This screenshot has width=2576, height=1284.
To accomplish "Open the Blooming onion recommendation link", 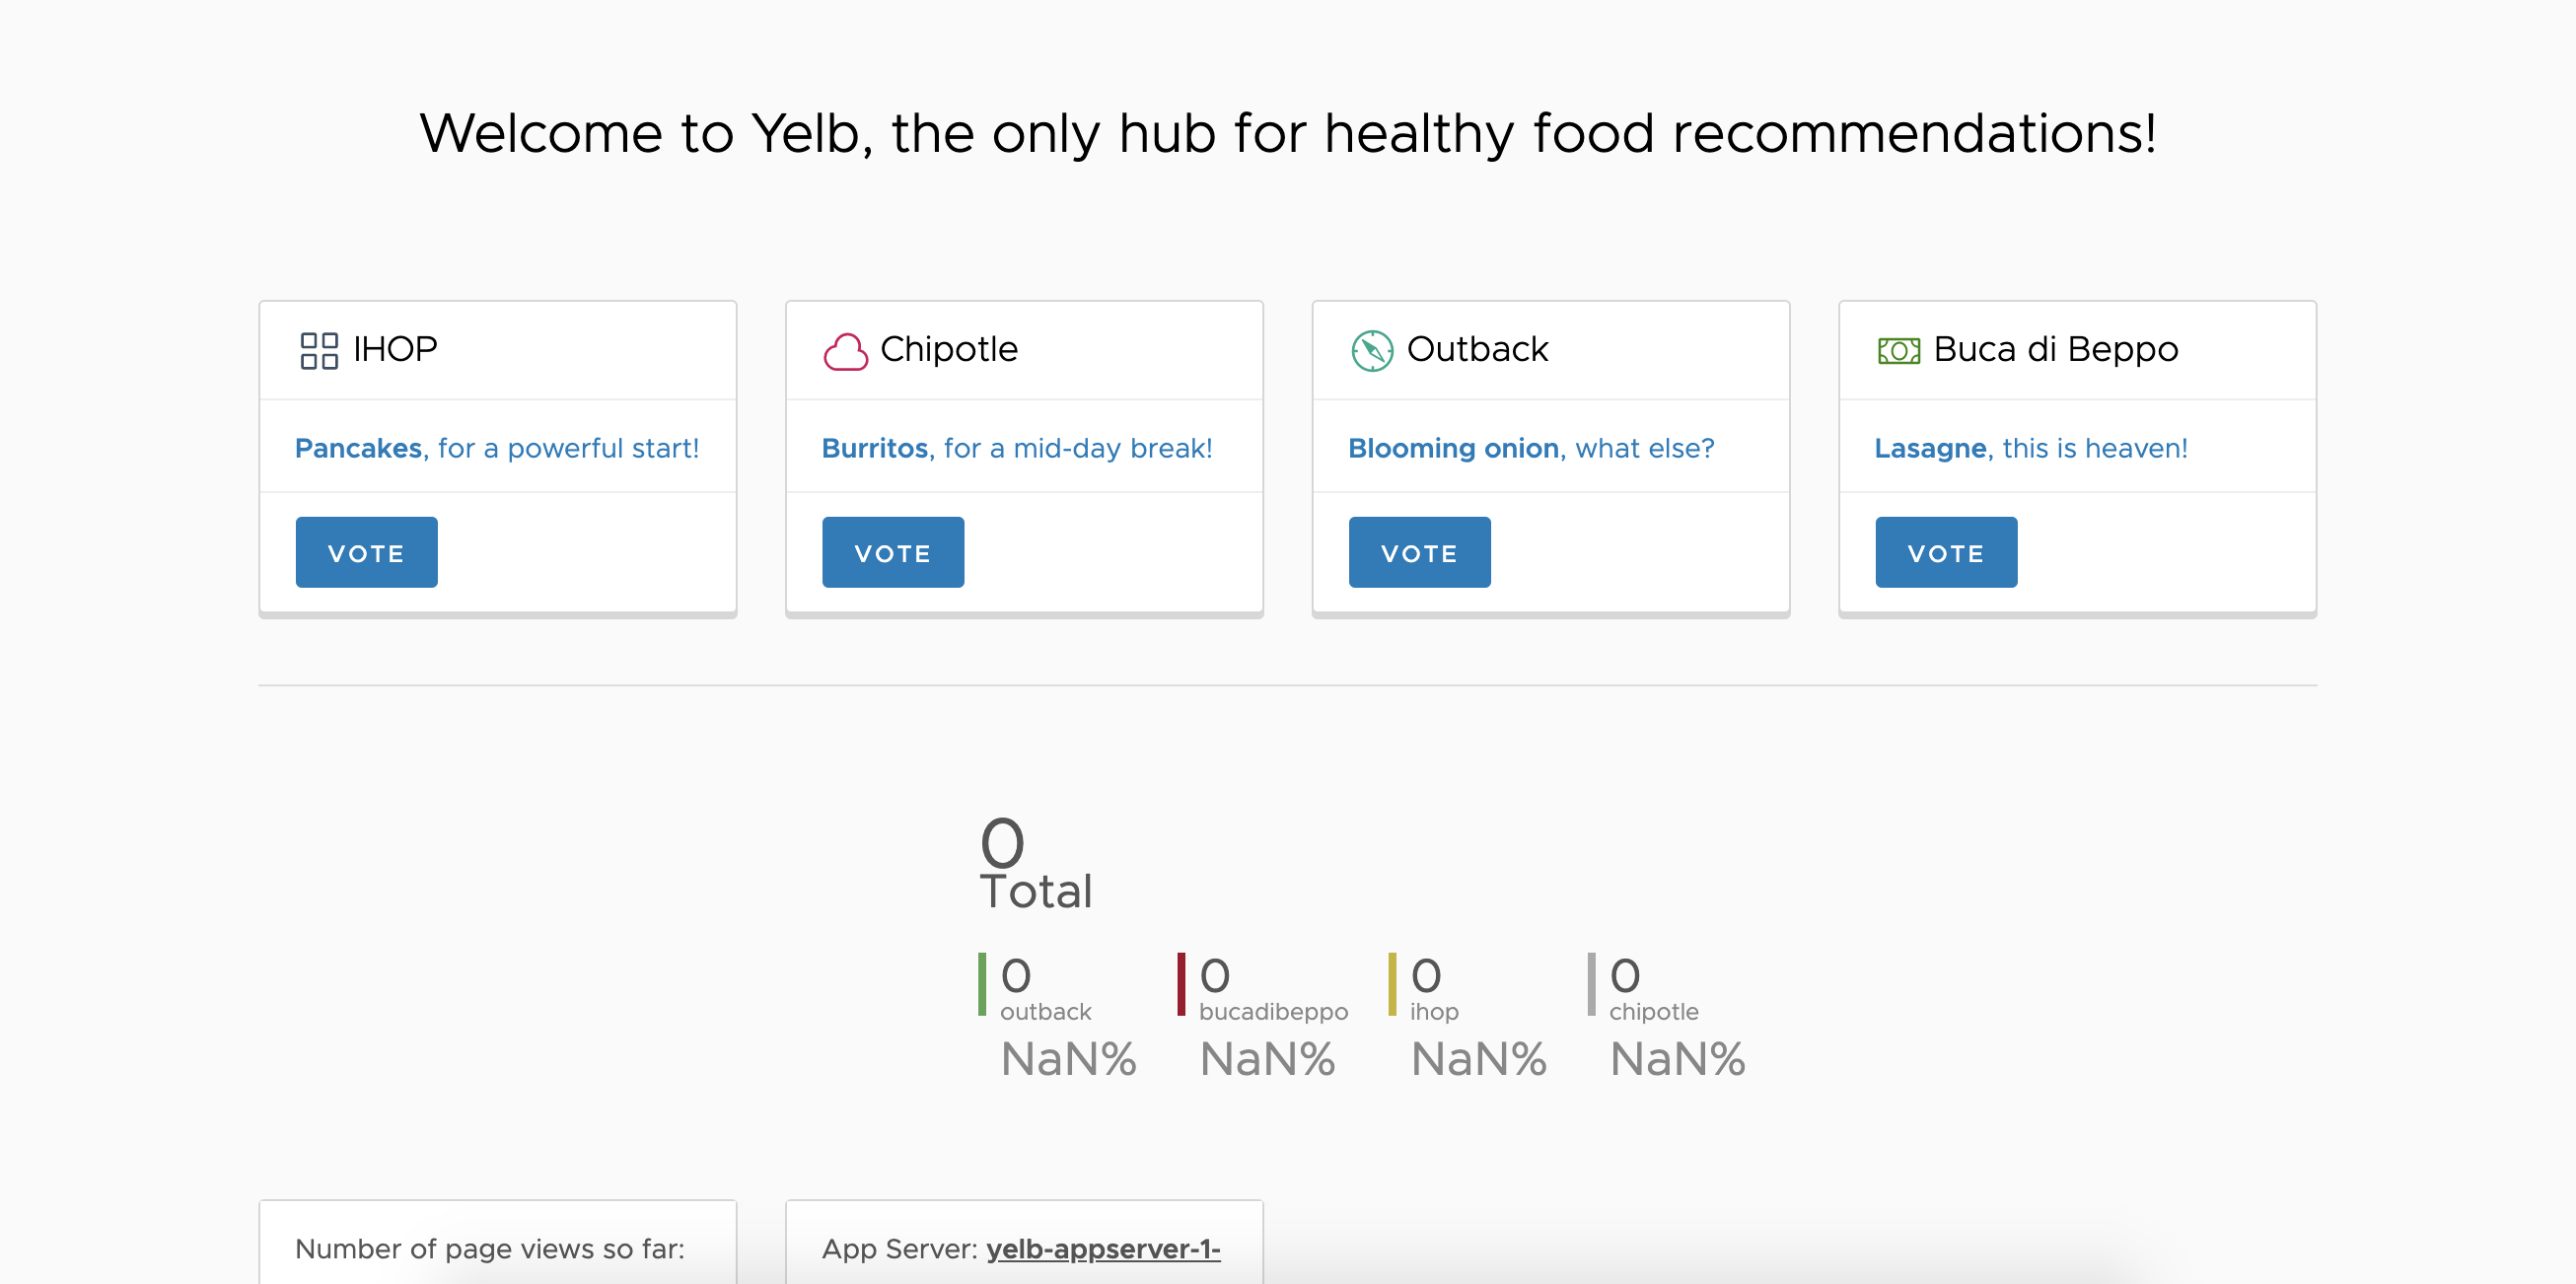I will pyautogui.click(x=1452, y=448).
